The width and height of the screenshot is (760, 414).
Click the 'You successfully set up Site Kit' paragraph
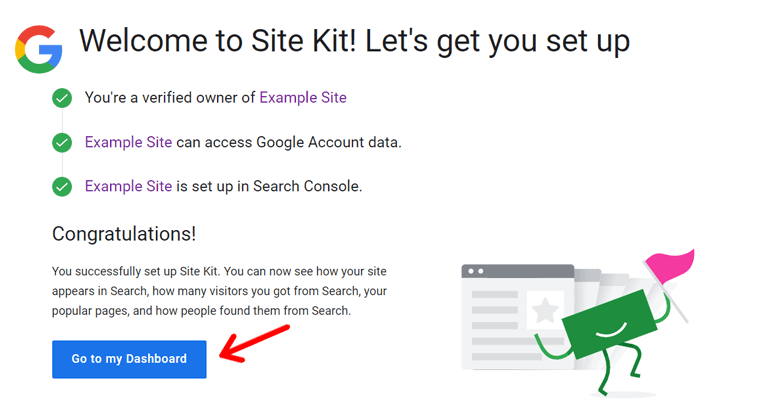219,291
